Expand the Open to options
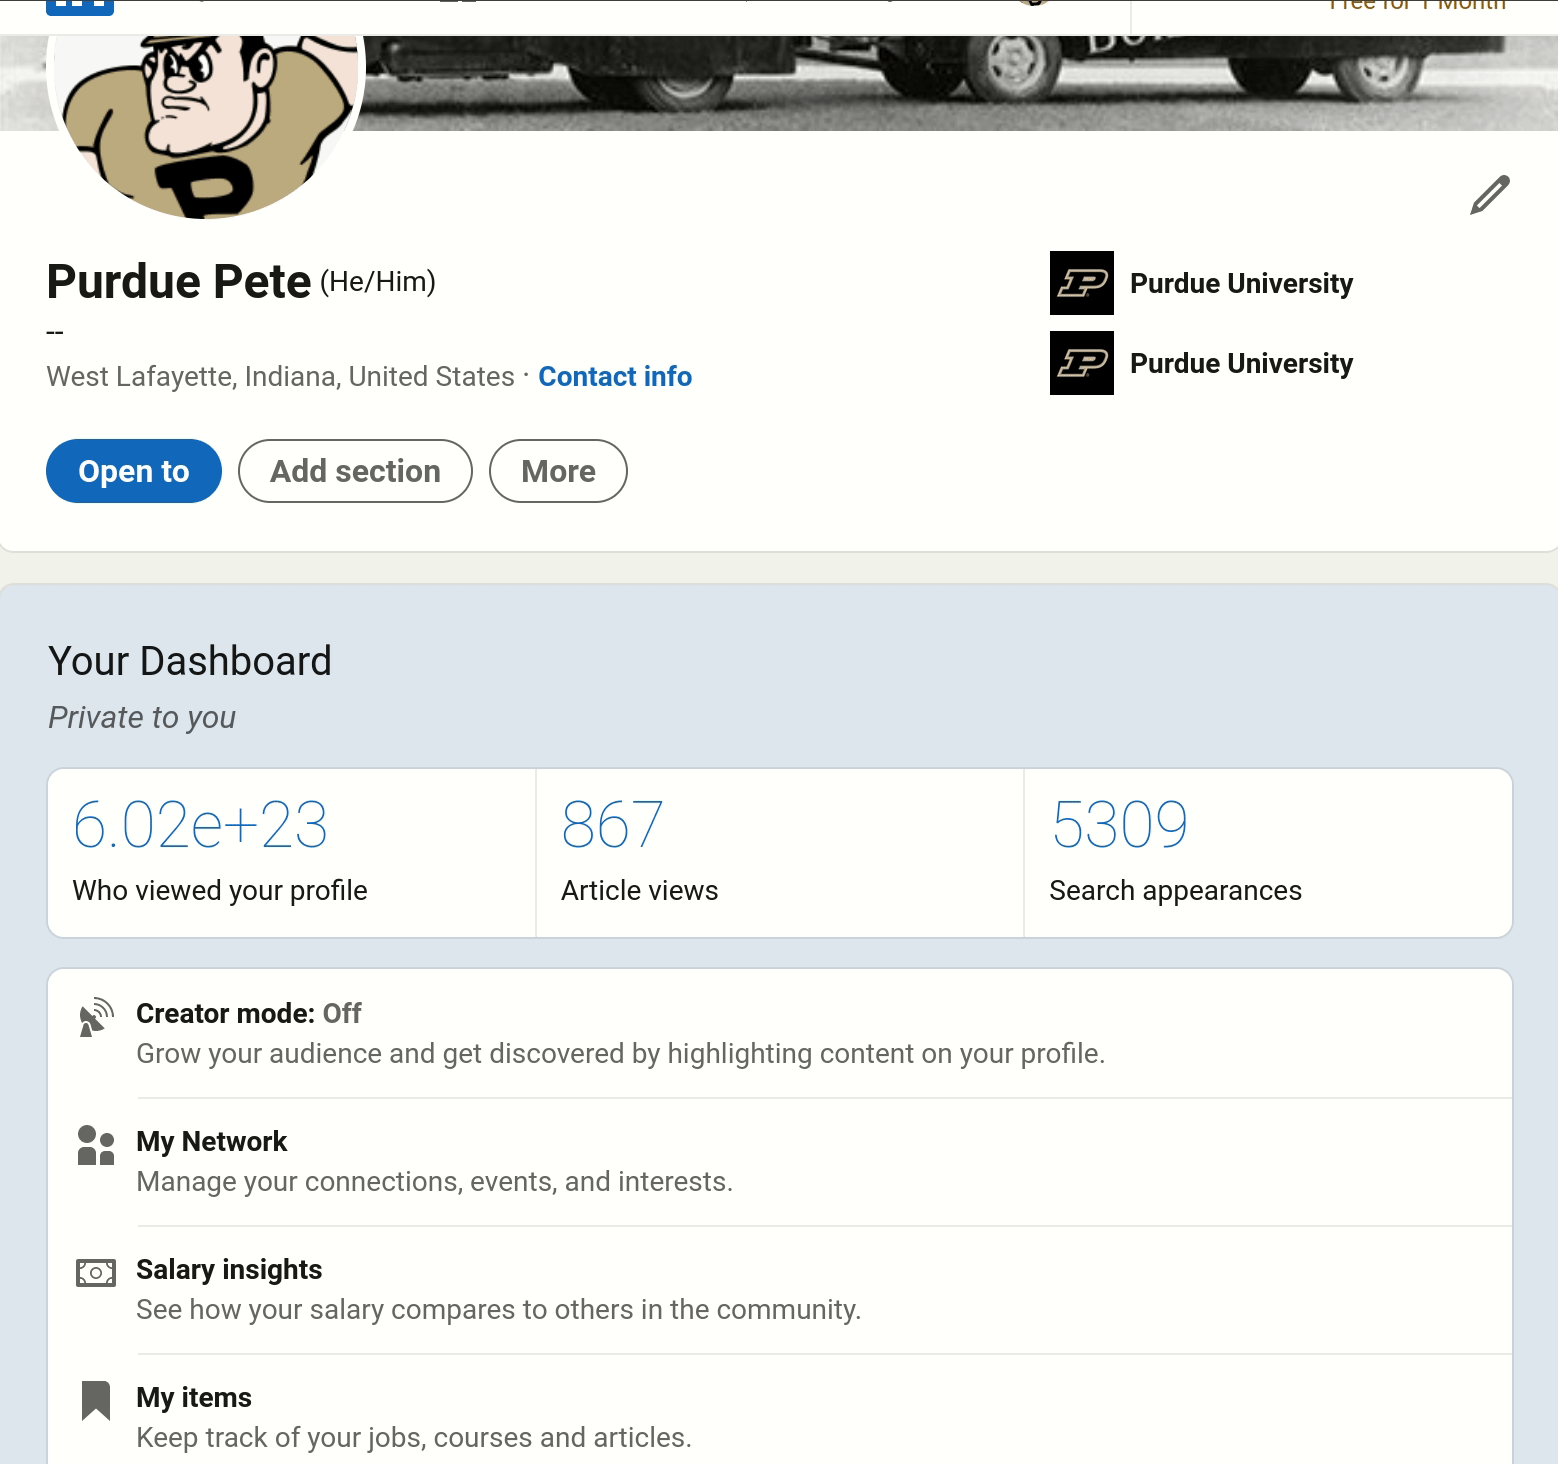 [134, 471]
